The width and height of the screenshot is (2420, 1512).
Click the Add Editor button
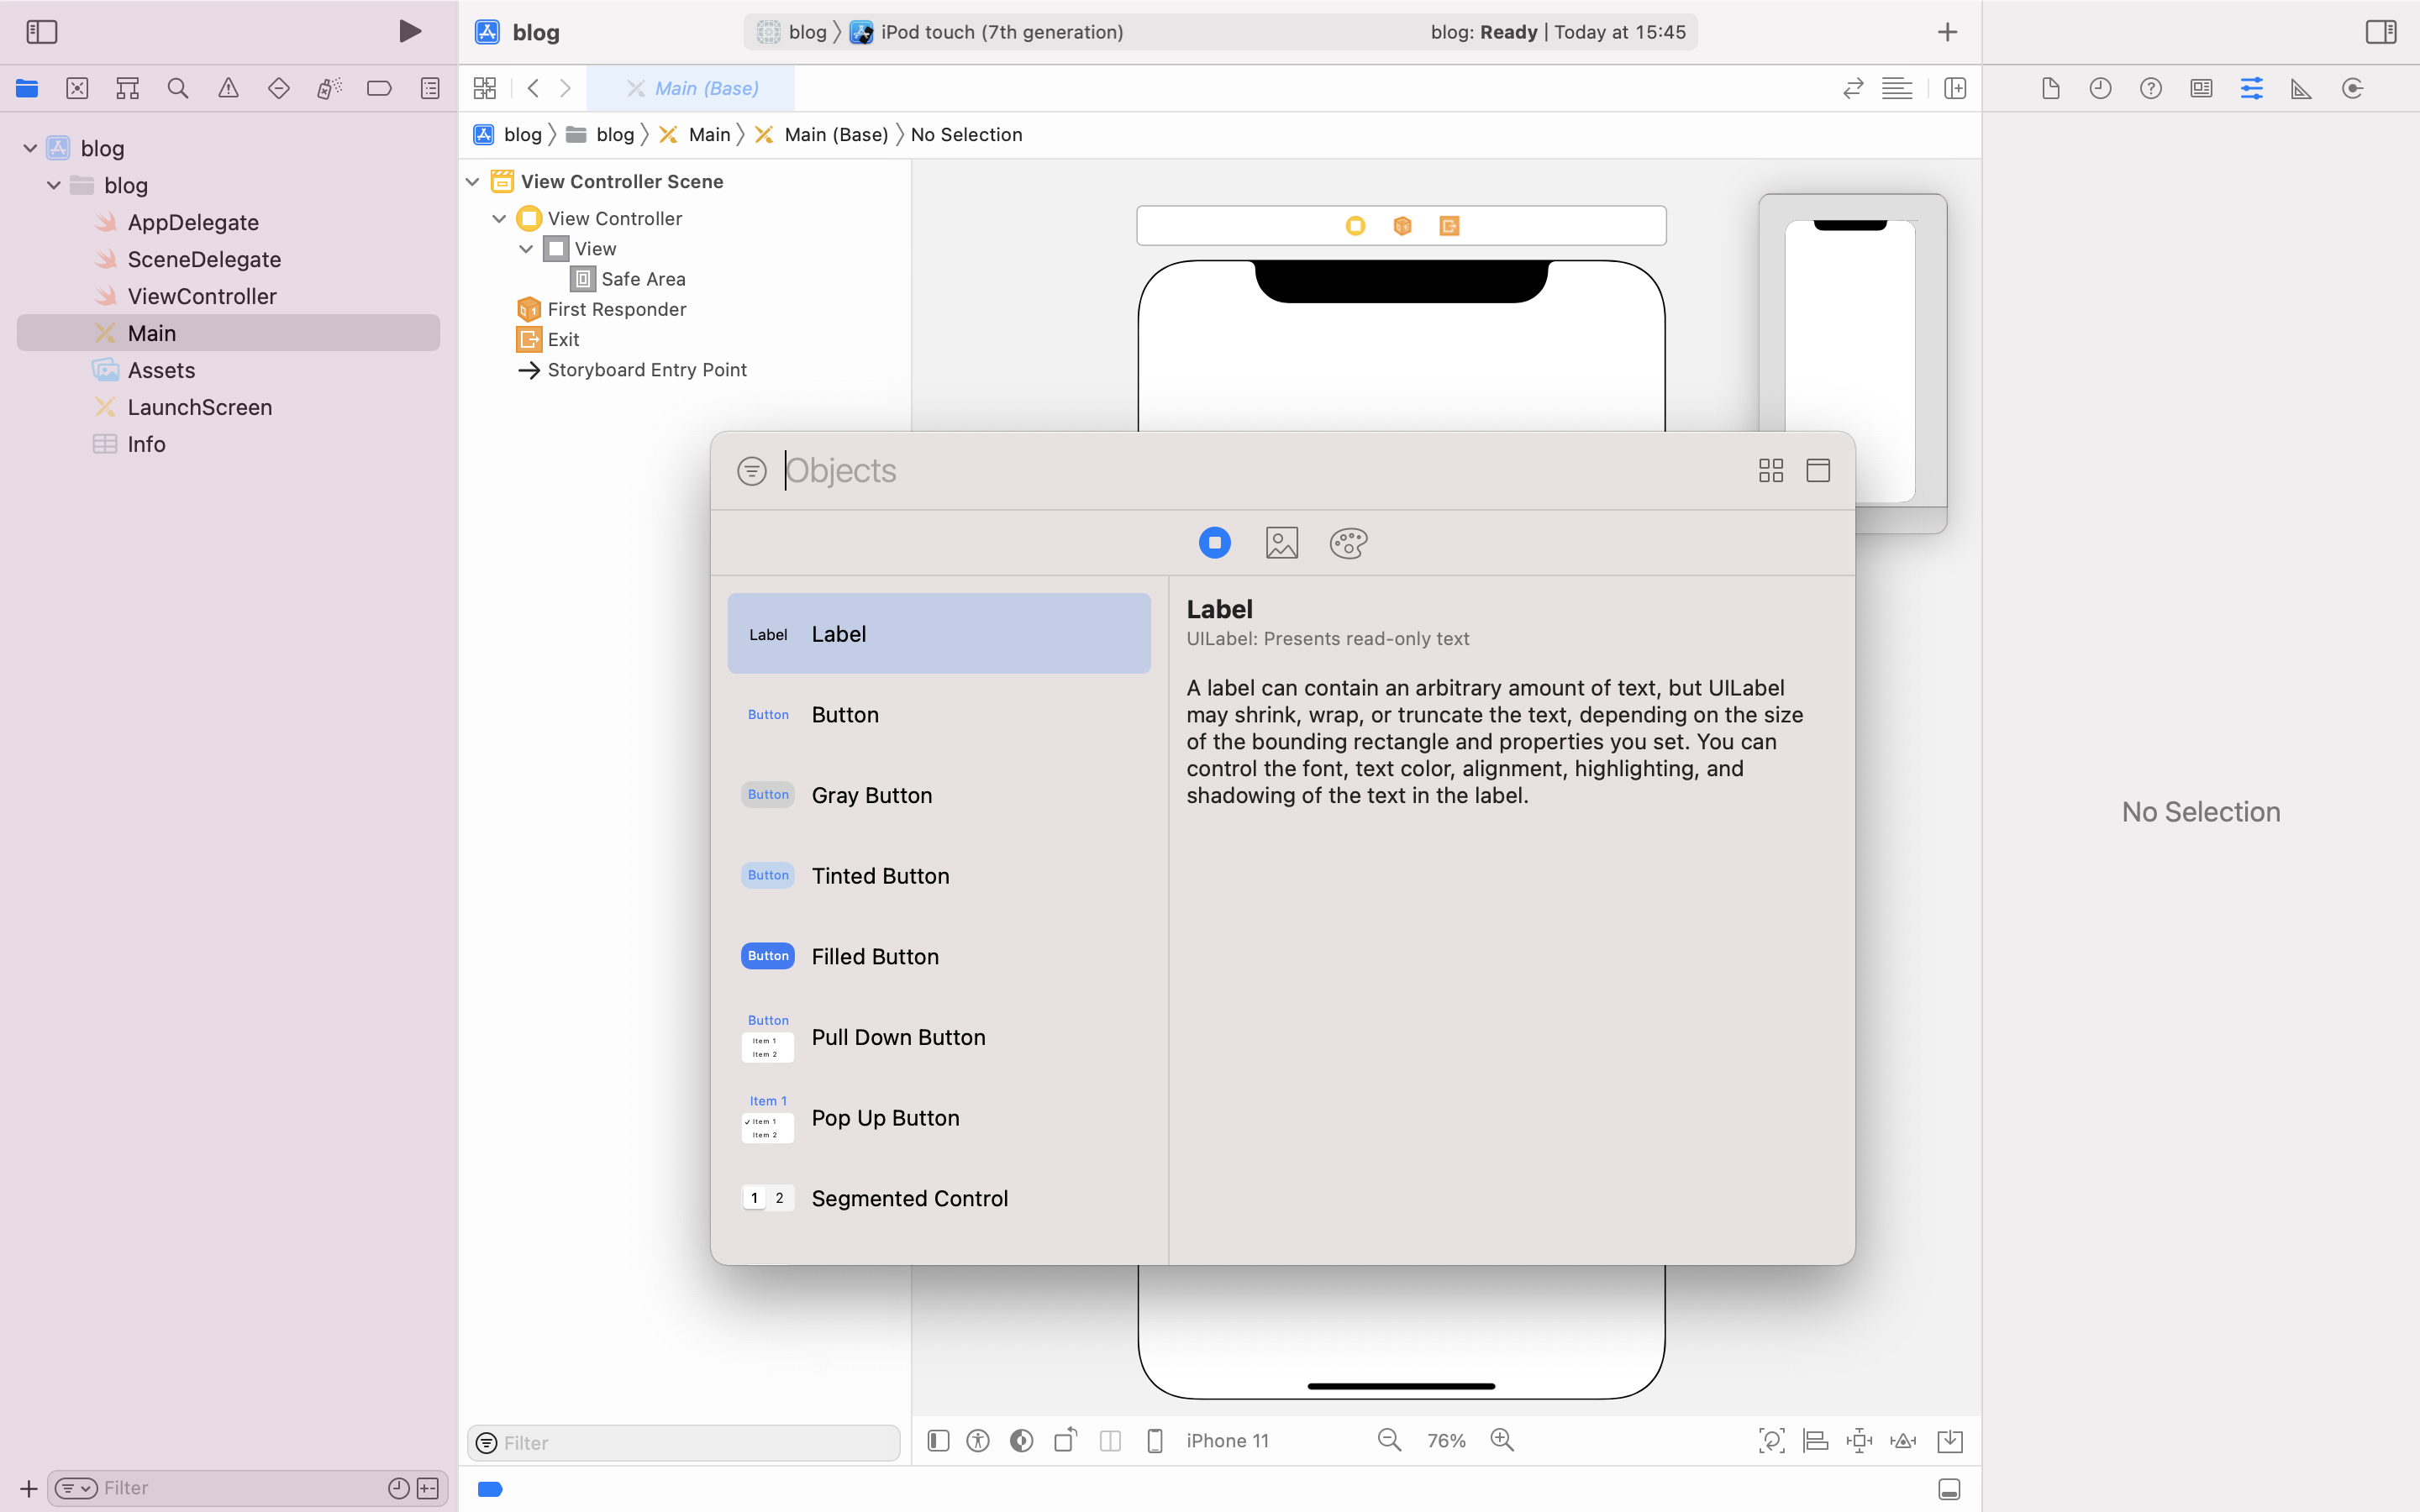pos(1954,87)
